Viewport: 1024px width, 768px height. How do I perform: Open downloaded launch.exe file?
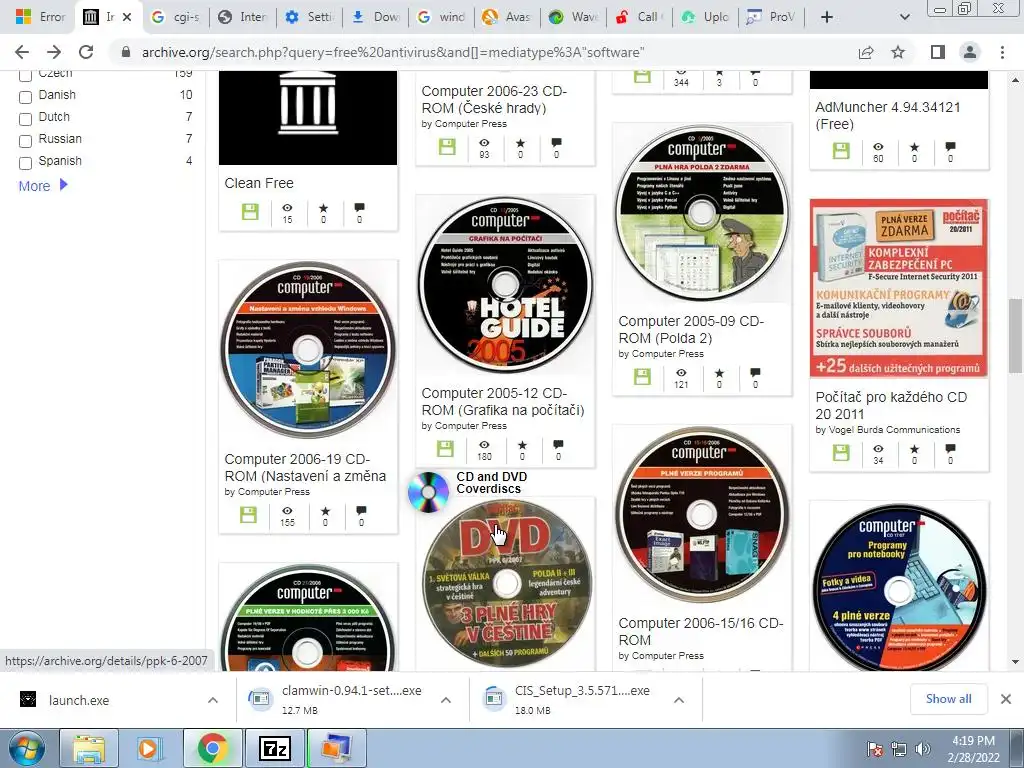pyautogui.click(x=78, y=700)
